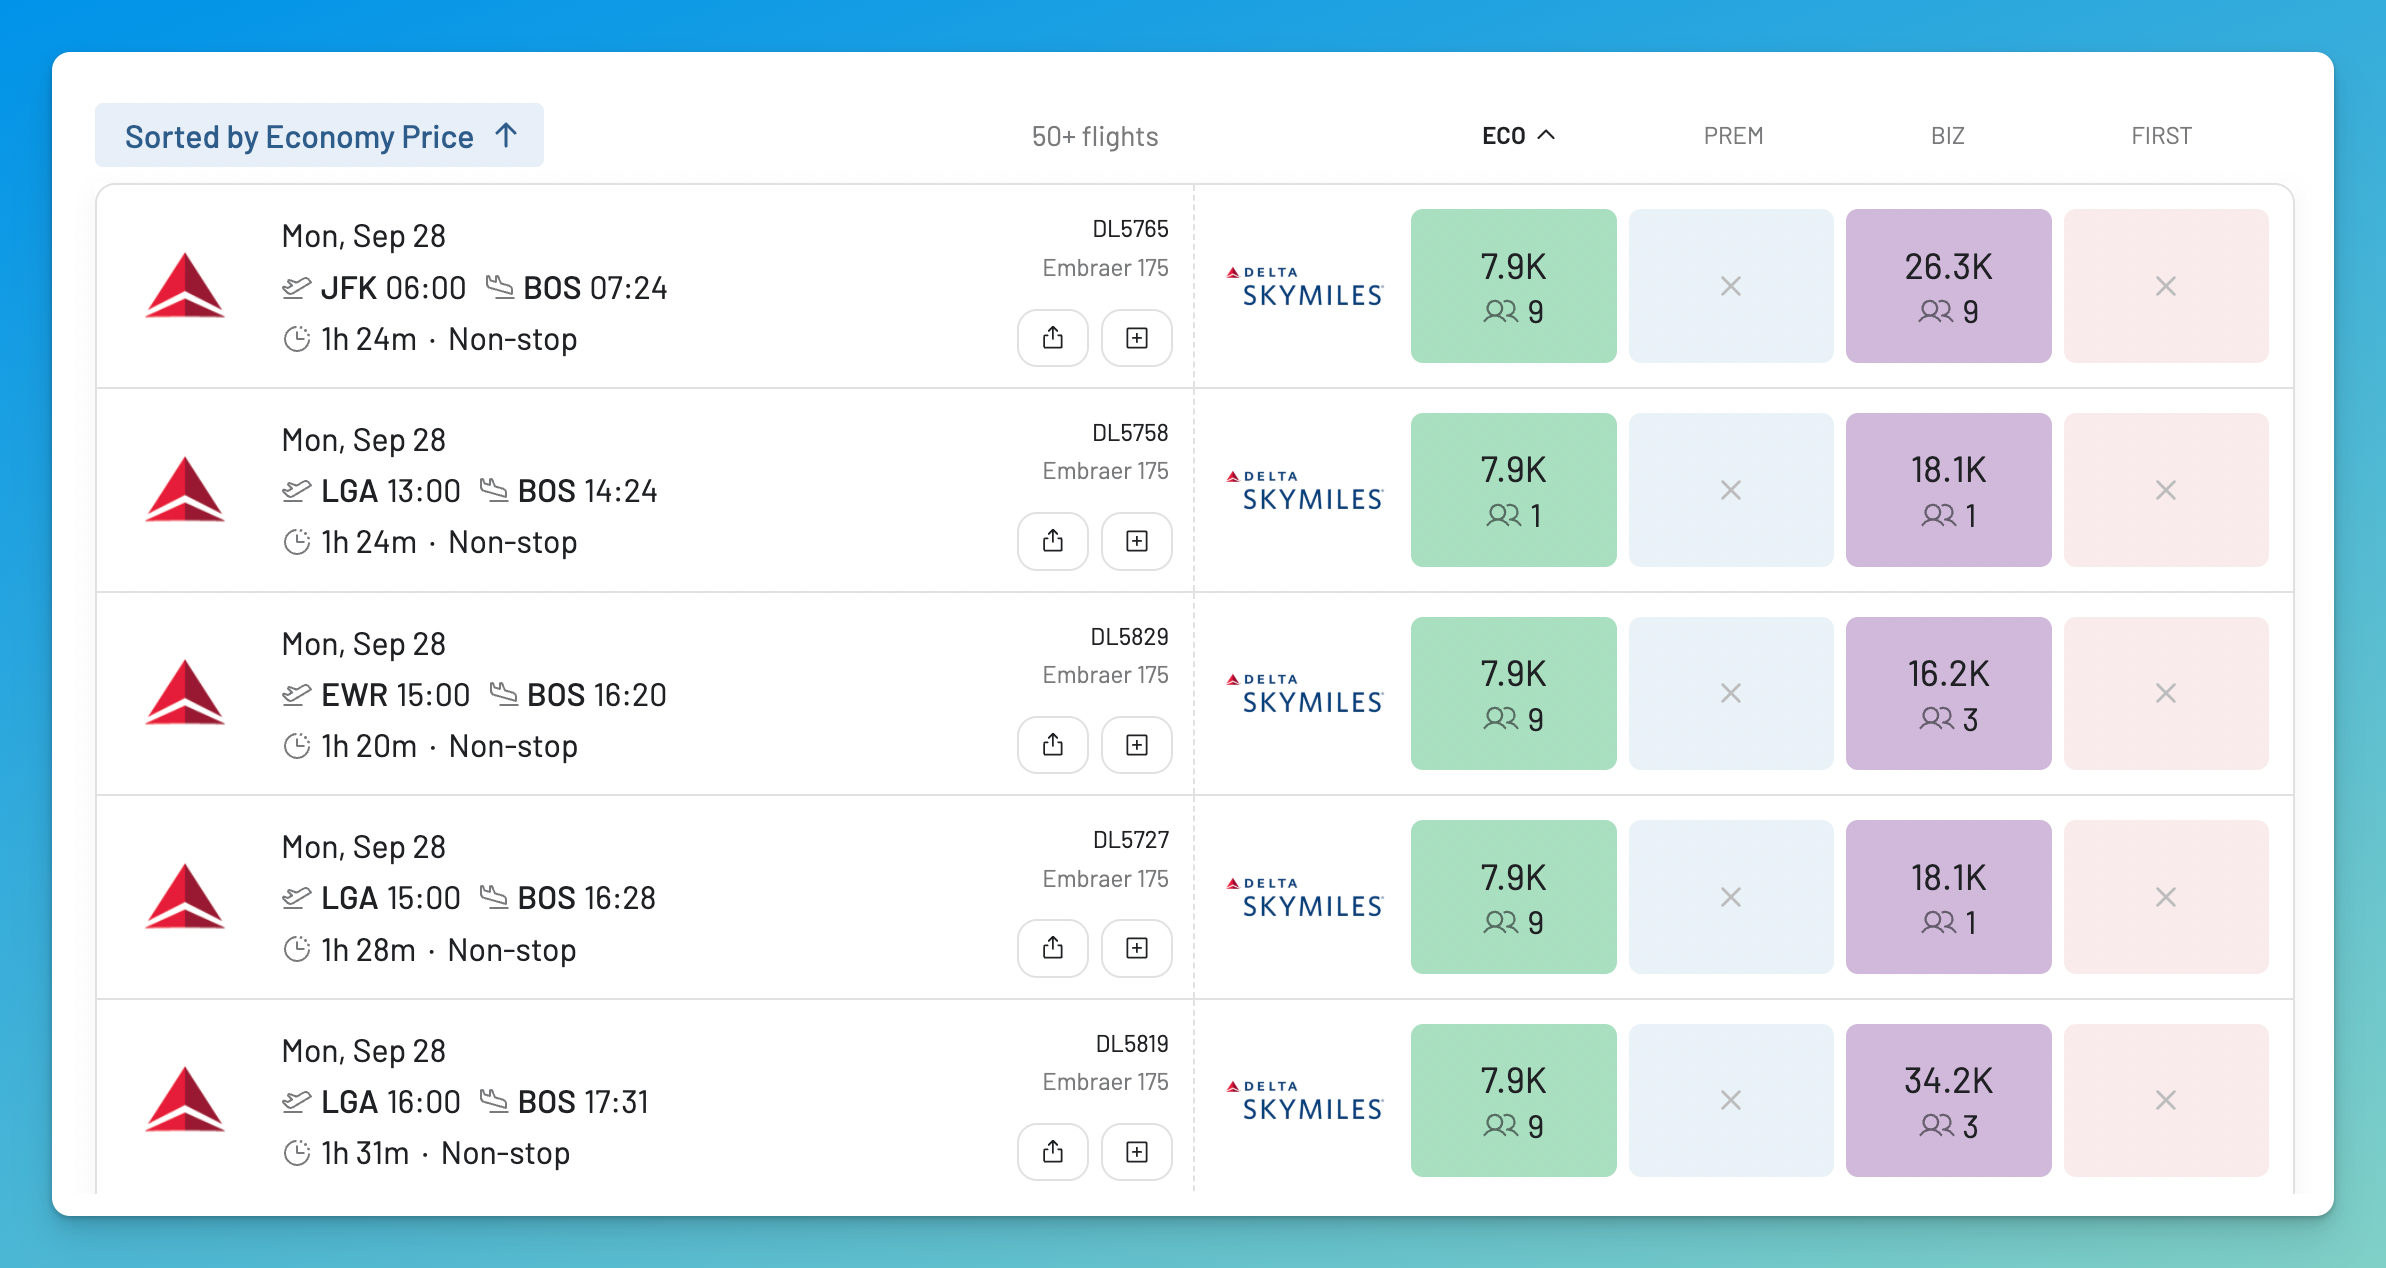Open Sorted by Economy Price selector
Viewport: 2386px width, 1268px height.
coord(319,135)
